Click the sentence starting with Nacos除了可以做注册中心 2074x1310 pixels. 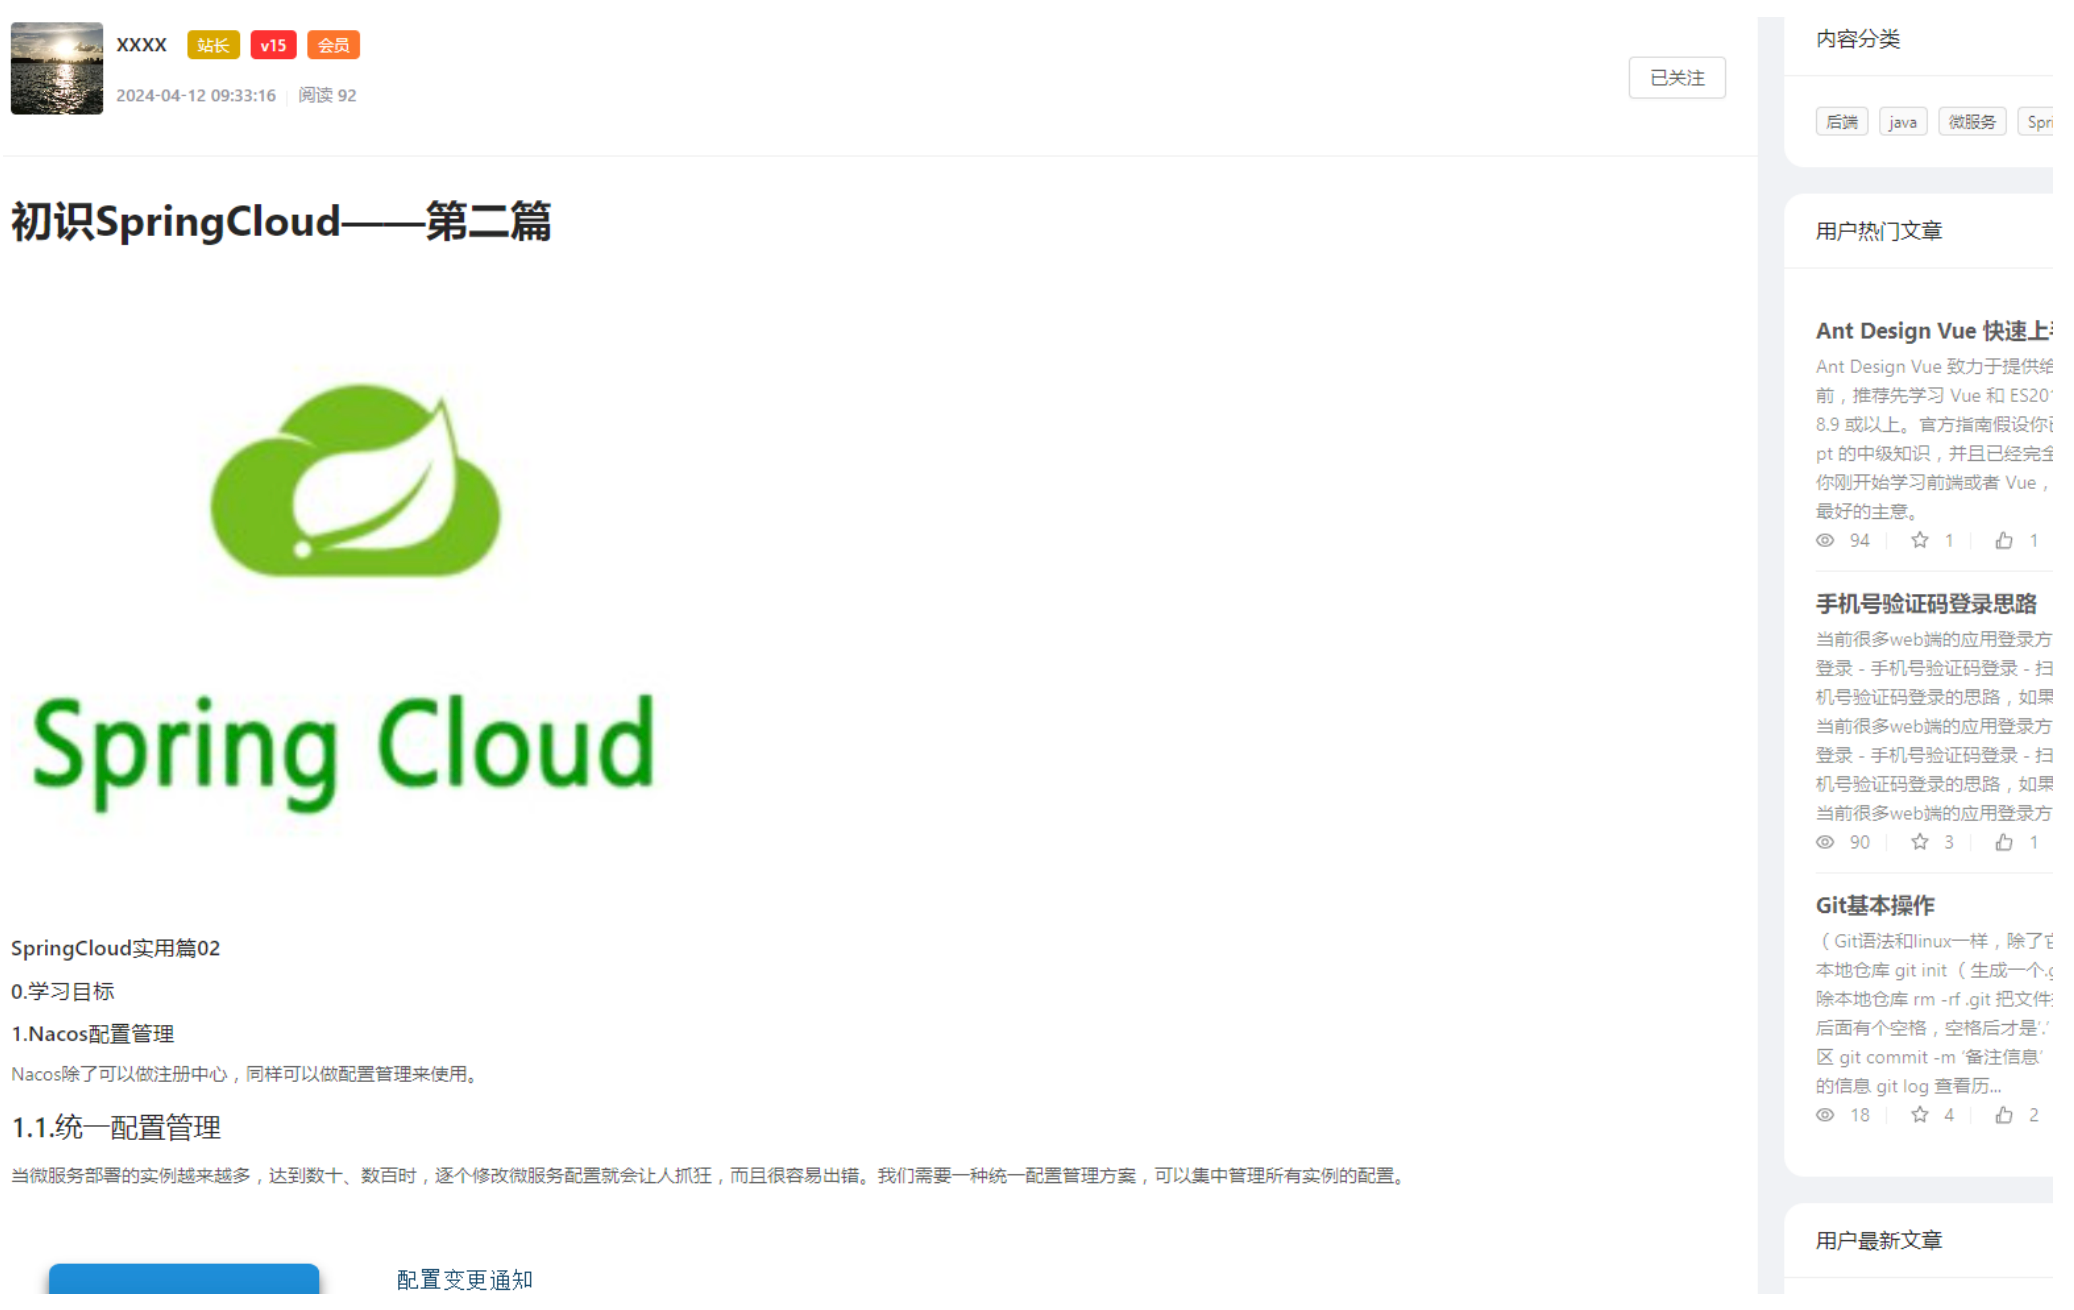coord(247,1075)
